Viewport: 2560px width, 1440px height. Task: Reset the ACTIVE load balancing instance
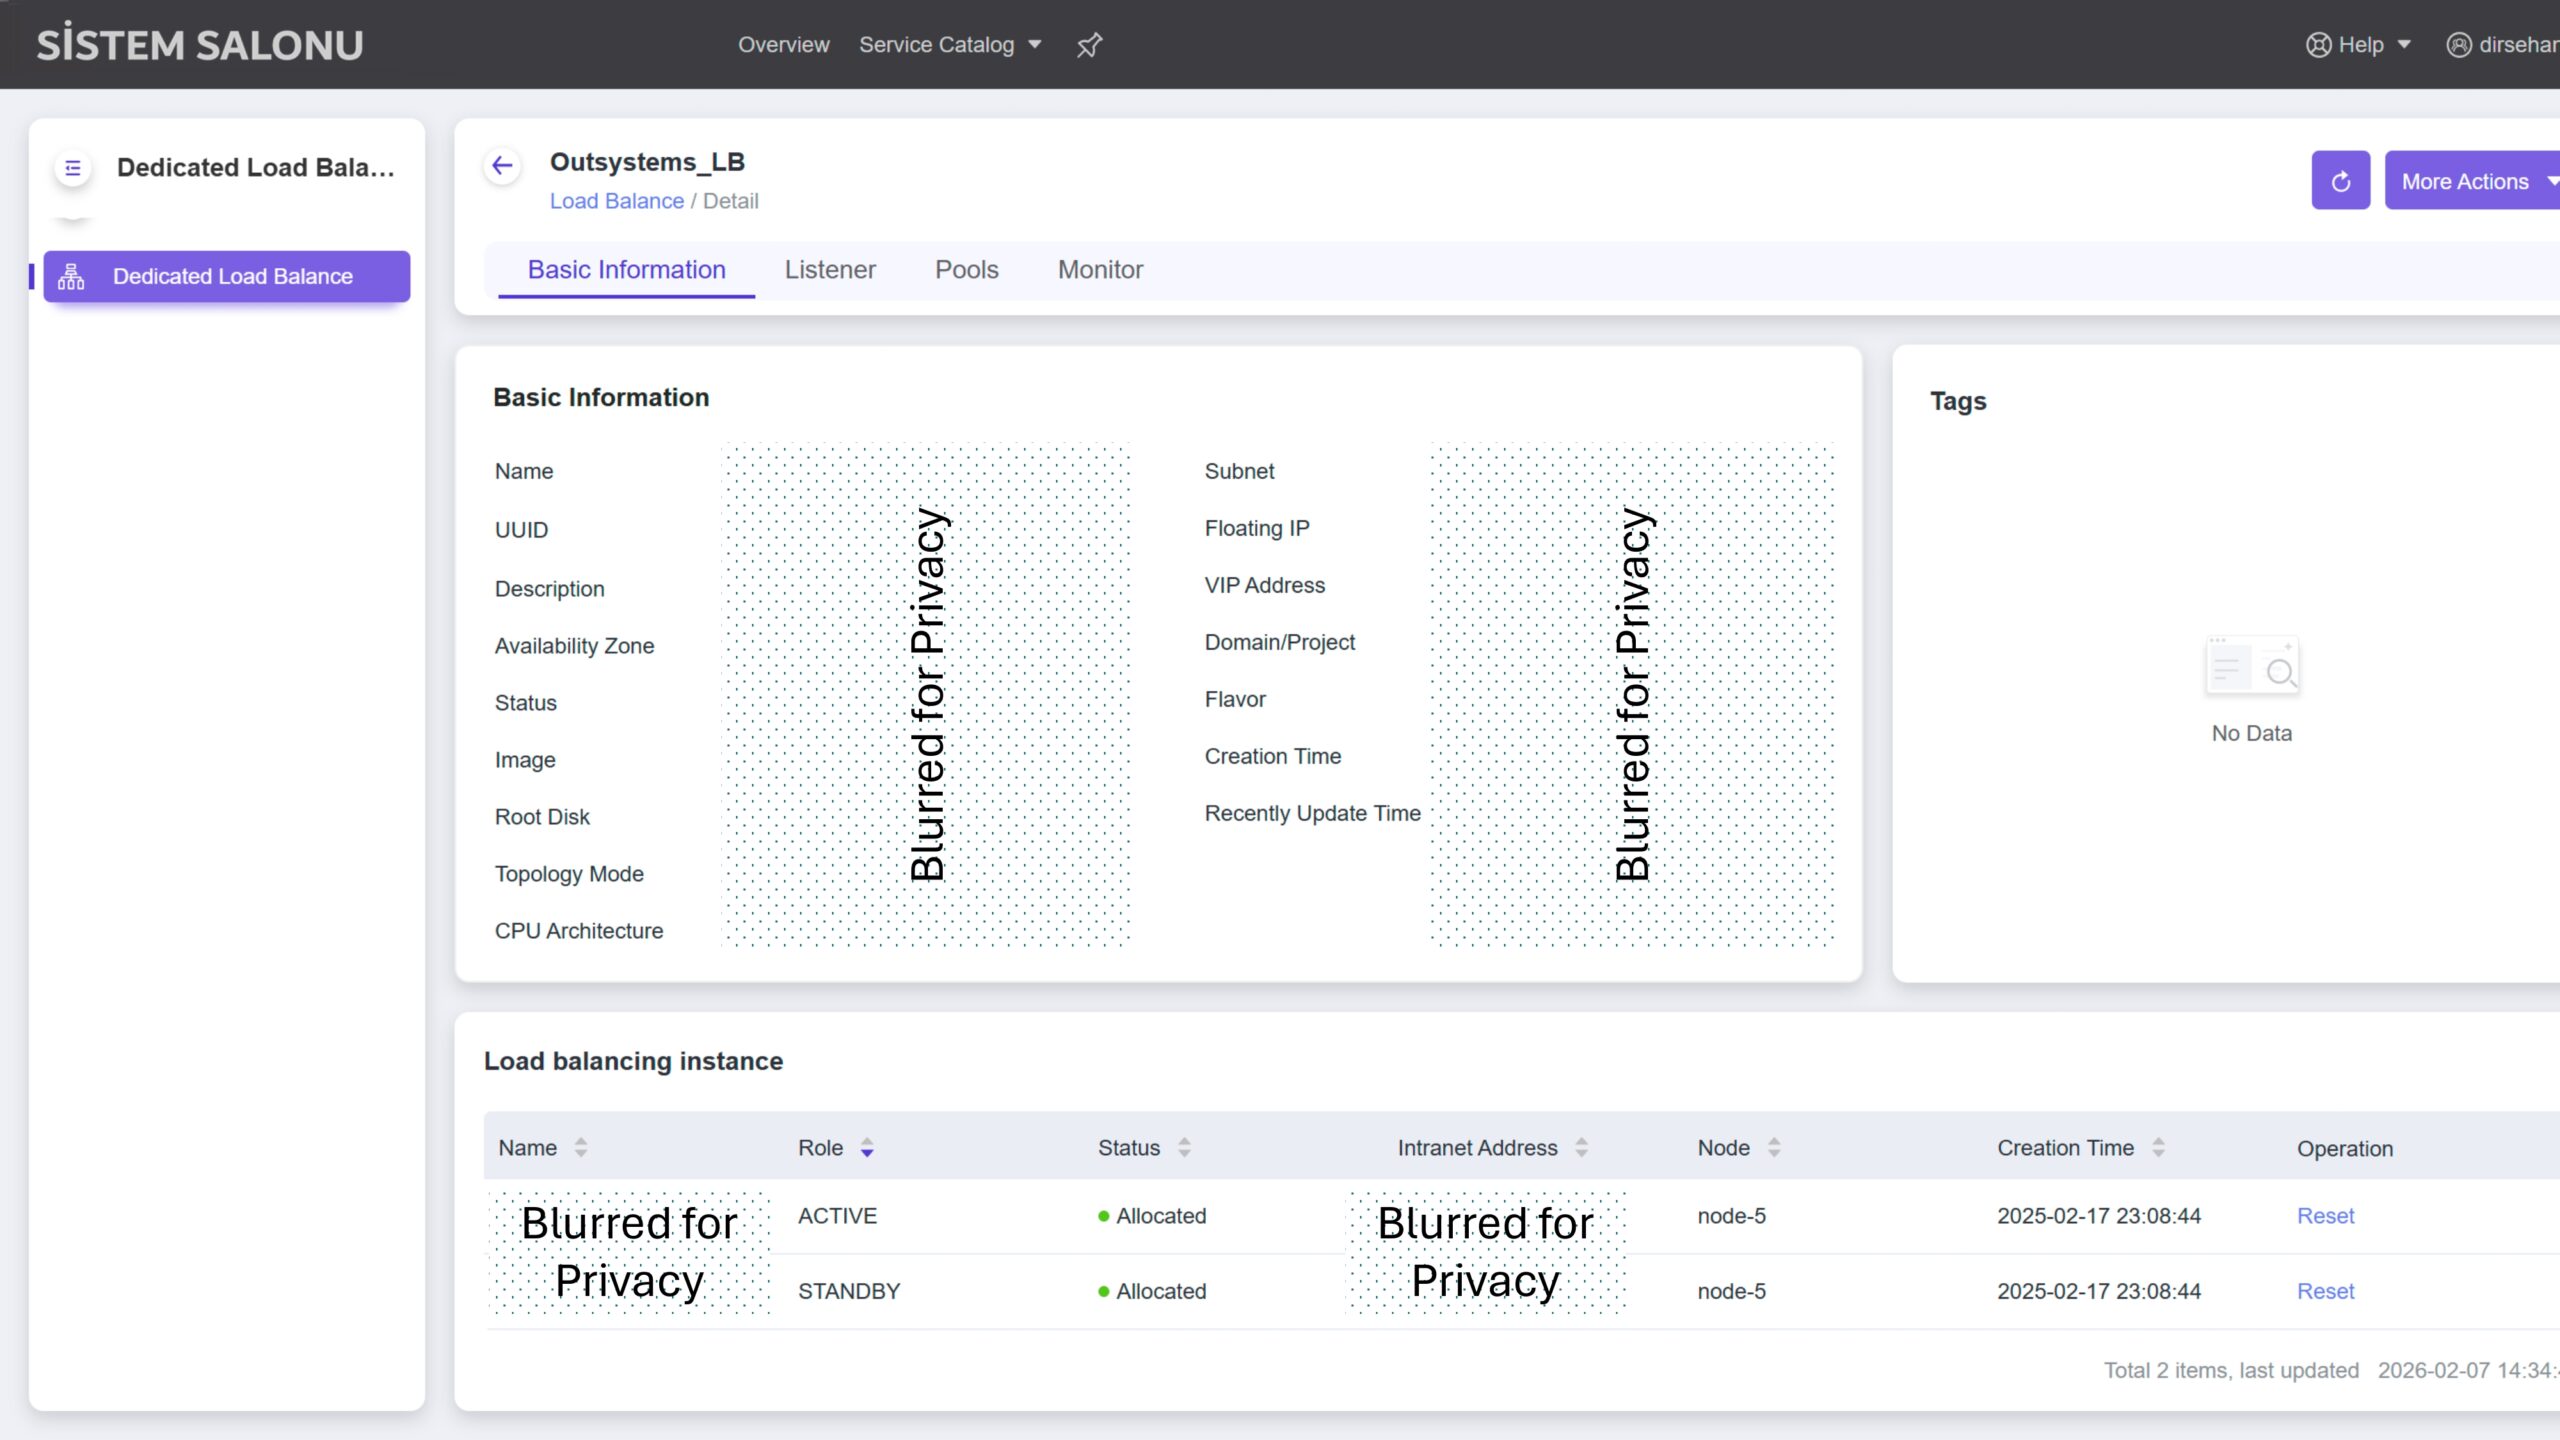pos(2325,1216)
